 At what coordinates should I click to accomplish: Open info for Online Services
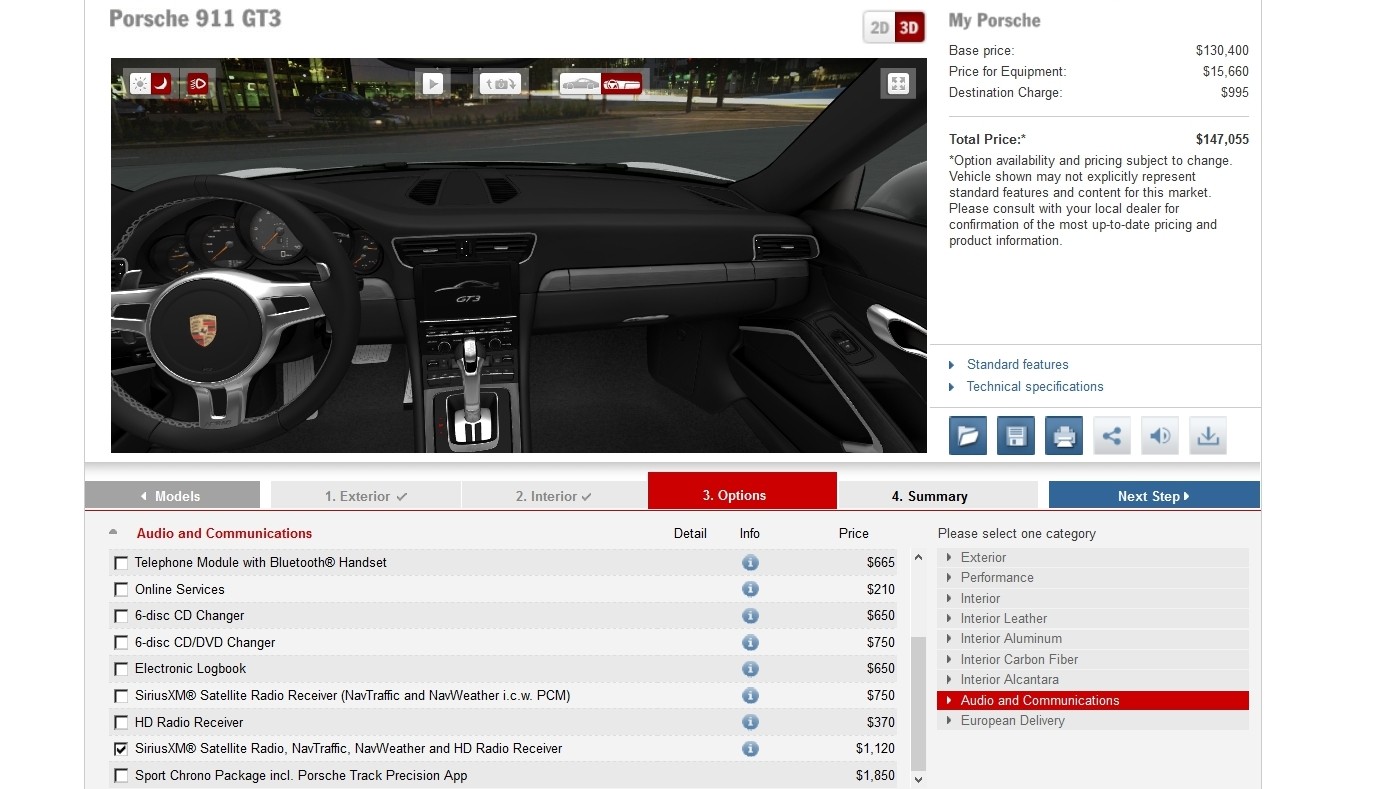pyautogui.click(x=750, y=589)
